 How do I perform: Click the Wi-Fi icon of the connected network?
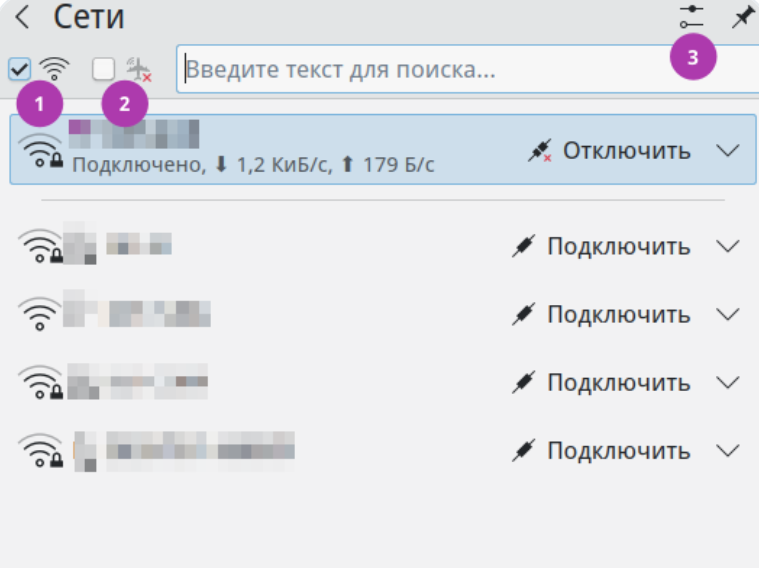pyautogui.click(x=41, y=150)
